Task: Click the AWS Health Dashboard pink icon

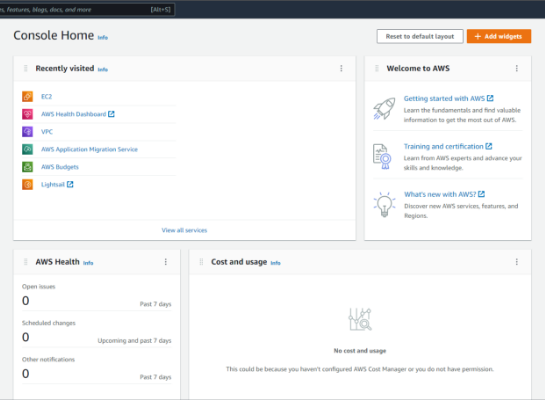Action: (x=27, y=114)
